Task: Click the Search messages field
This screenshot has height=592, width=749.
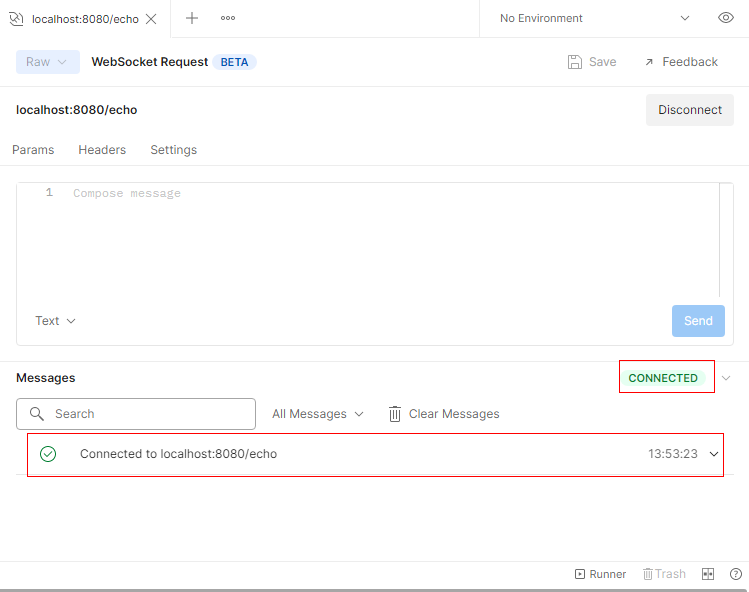Action: [136, 414]
